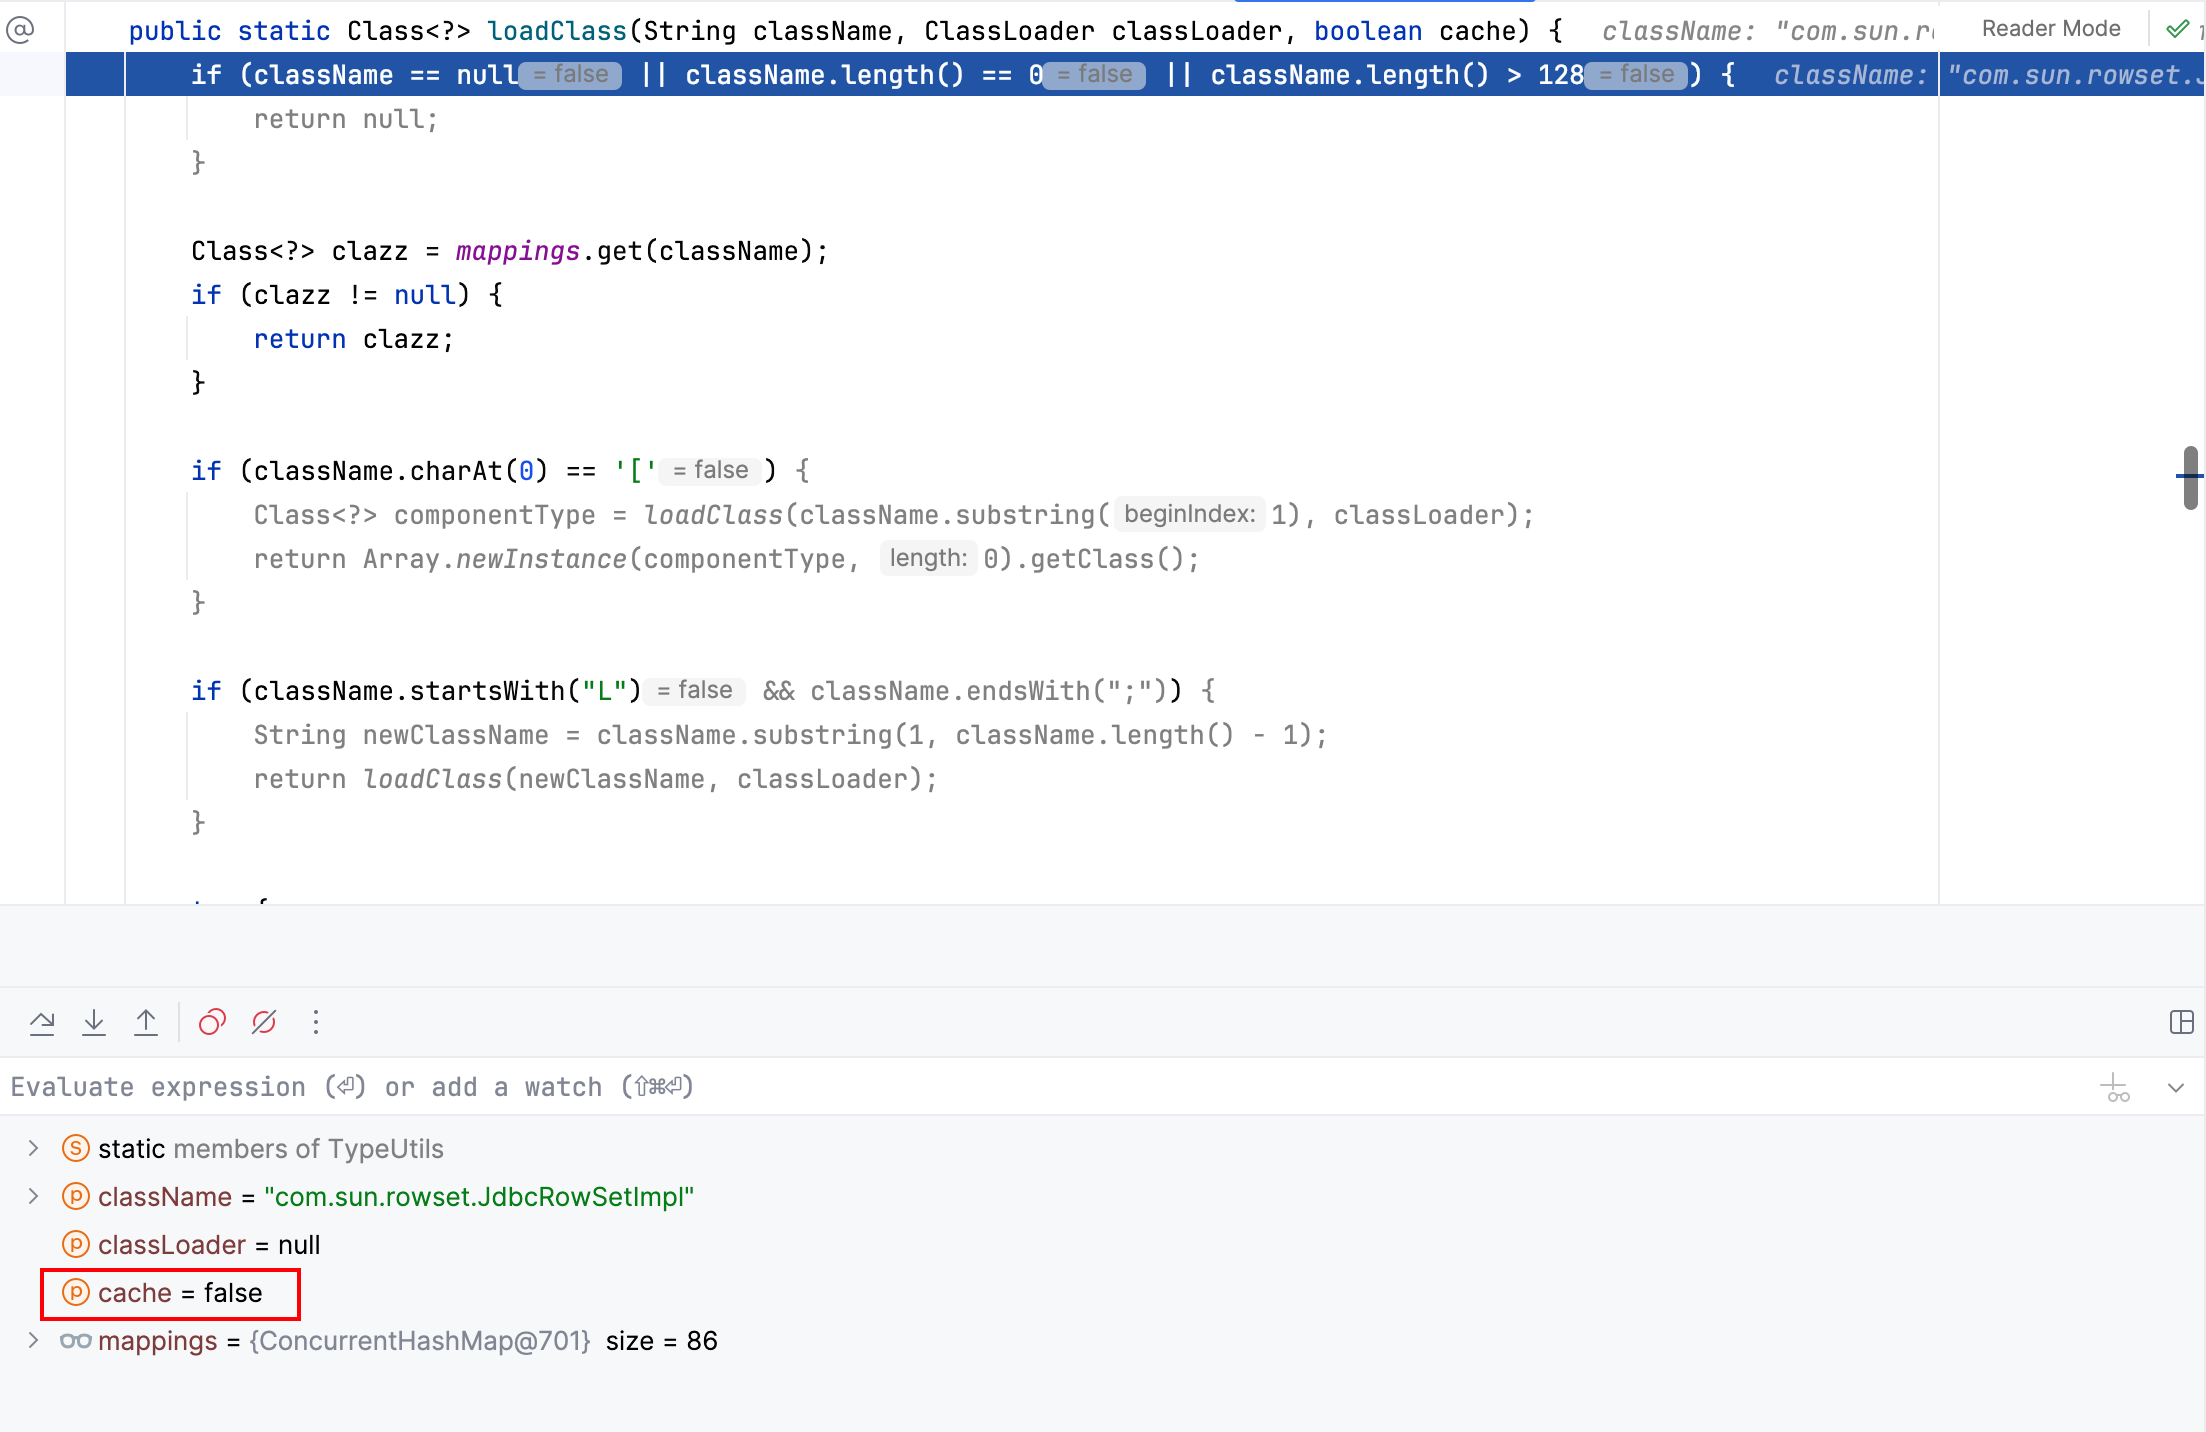
Task: Click the green checkmark icon in top right
Action: pyautogui.click(x=2179, y=29)
